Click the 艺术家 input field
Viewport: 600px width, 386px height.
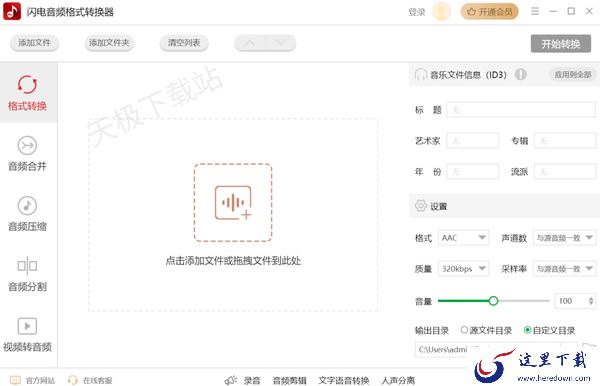coord(473,140)
